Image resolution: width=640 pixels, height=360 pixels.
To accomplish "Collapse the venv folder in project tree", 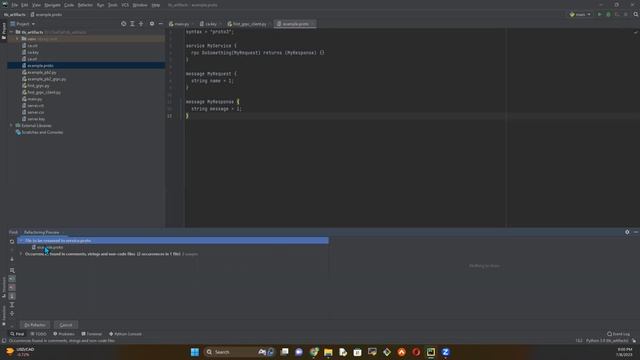I will (18, 39).
